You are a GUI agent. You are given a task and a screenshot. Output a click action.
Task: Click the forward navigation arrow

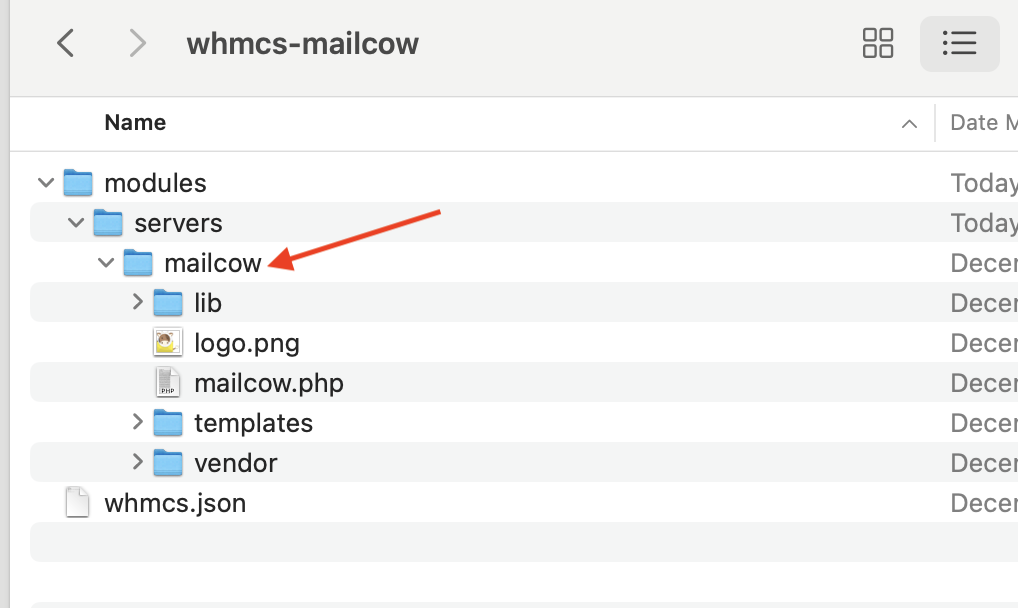[x=138, y=43]
